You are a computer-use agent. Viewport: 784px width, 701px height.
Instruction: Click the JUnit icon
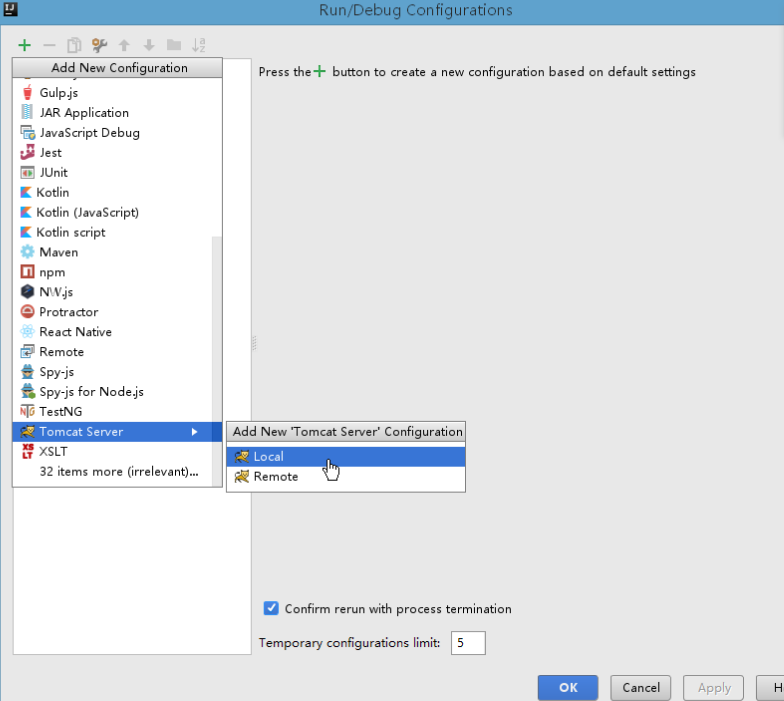point(28,172)
